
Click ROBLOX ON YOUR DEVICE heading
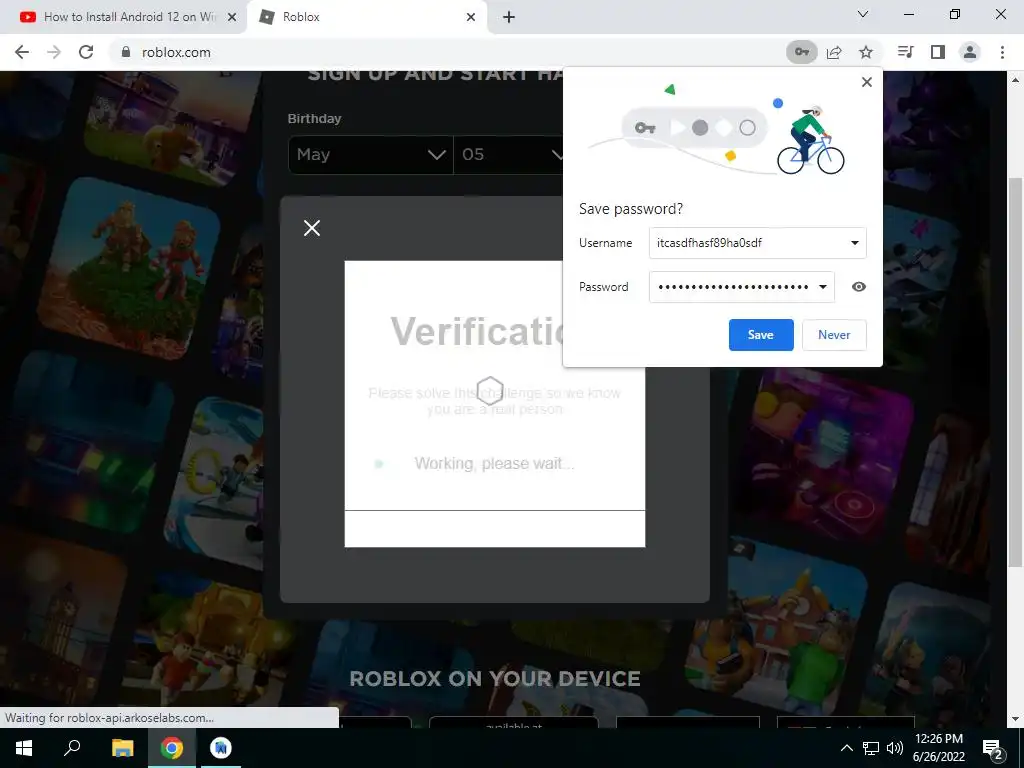pyautogui.click(x=495, y=679)
